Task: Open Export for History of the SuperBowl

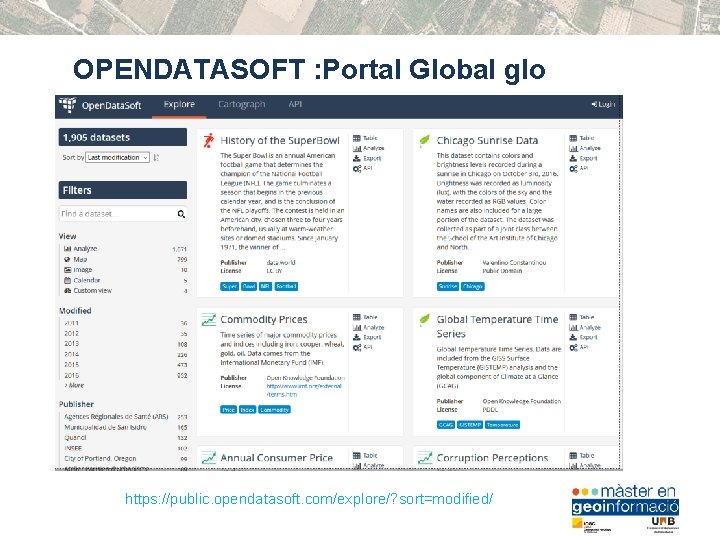Action: [367, 158]
